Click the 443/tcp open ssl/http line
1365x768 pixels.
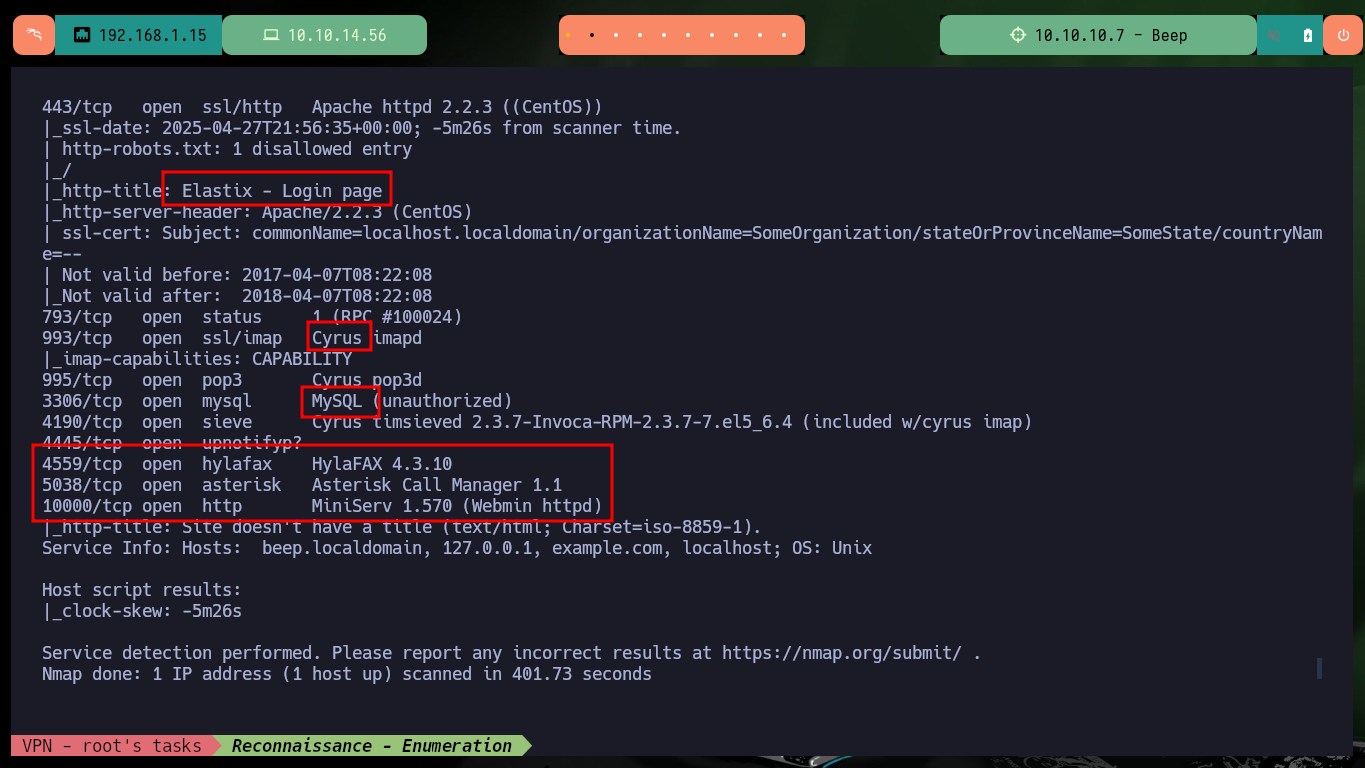coord(322,107)
